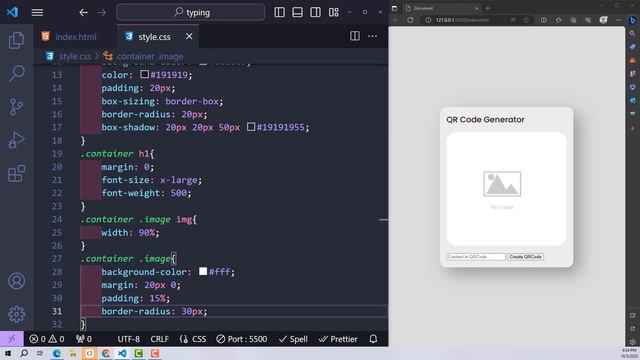The width and height of the screenshot is (640, 360).
Task: Open Run and Debug view
Action: [16, 140]
